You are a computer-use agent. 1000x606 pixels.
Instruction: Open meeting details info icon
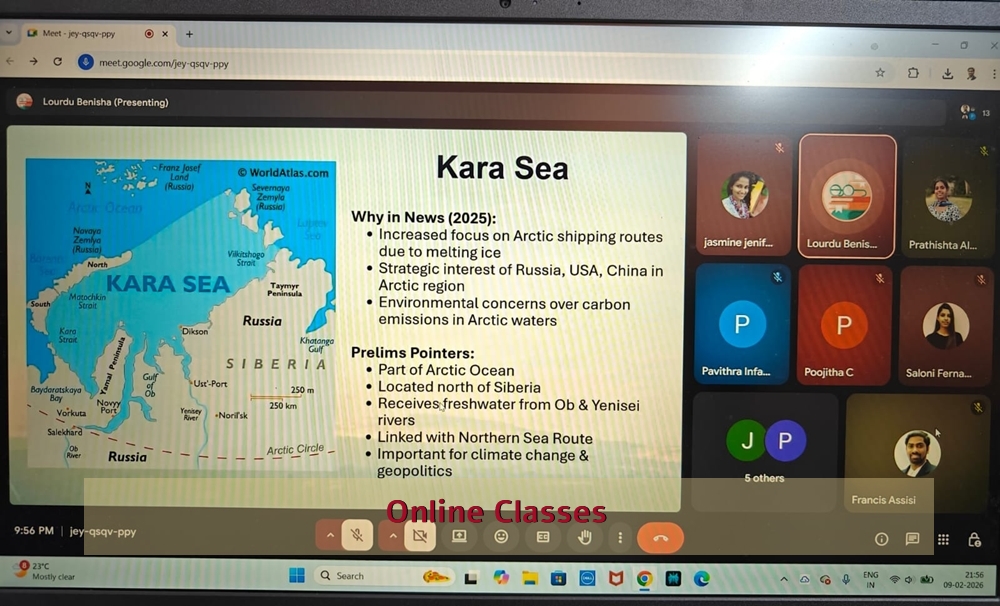[881, 539]
